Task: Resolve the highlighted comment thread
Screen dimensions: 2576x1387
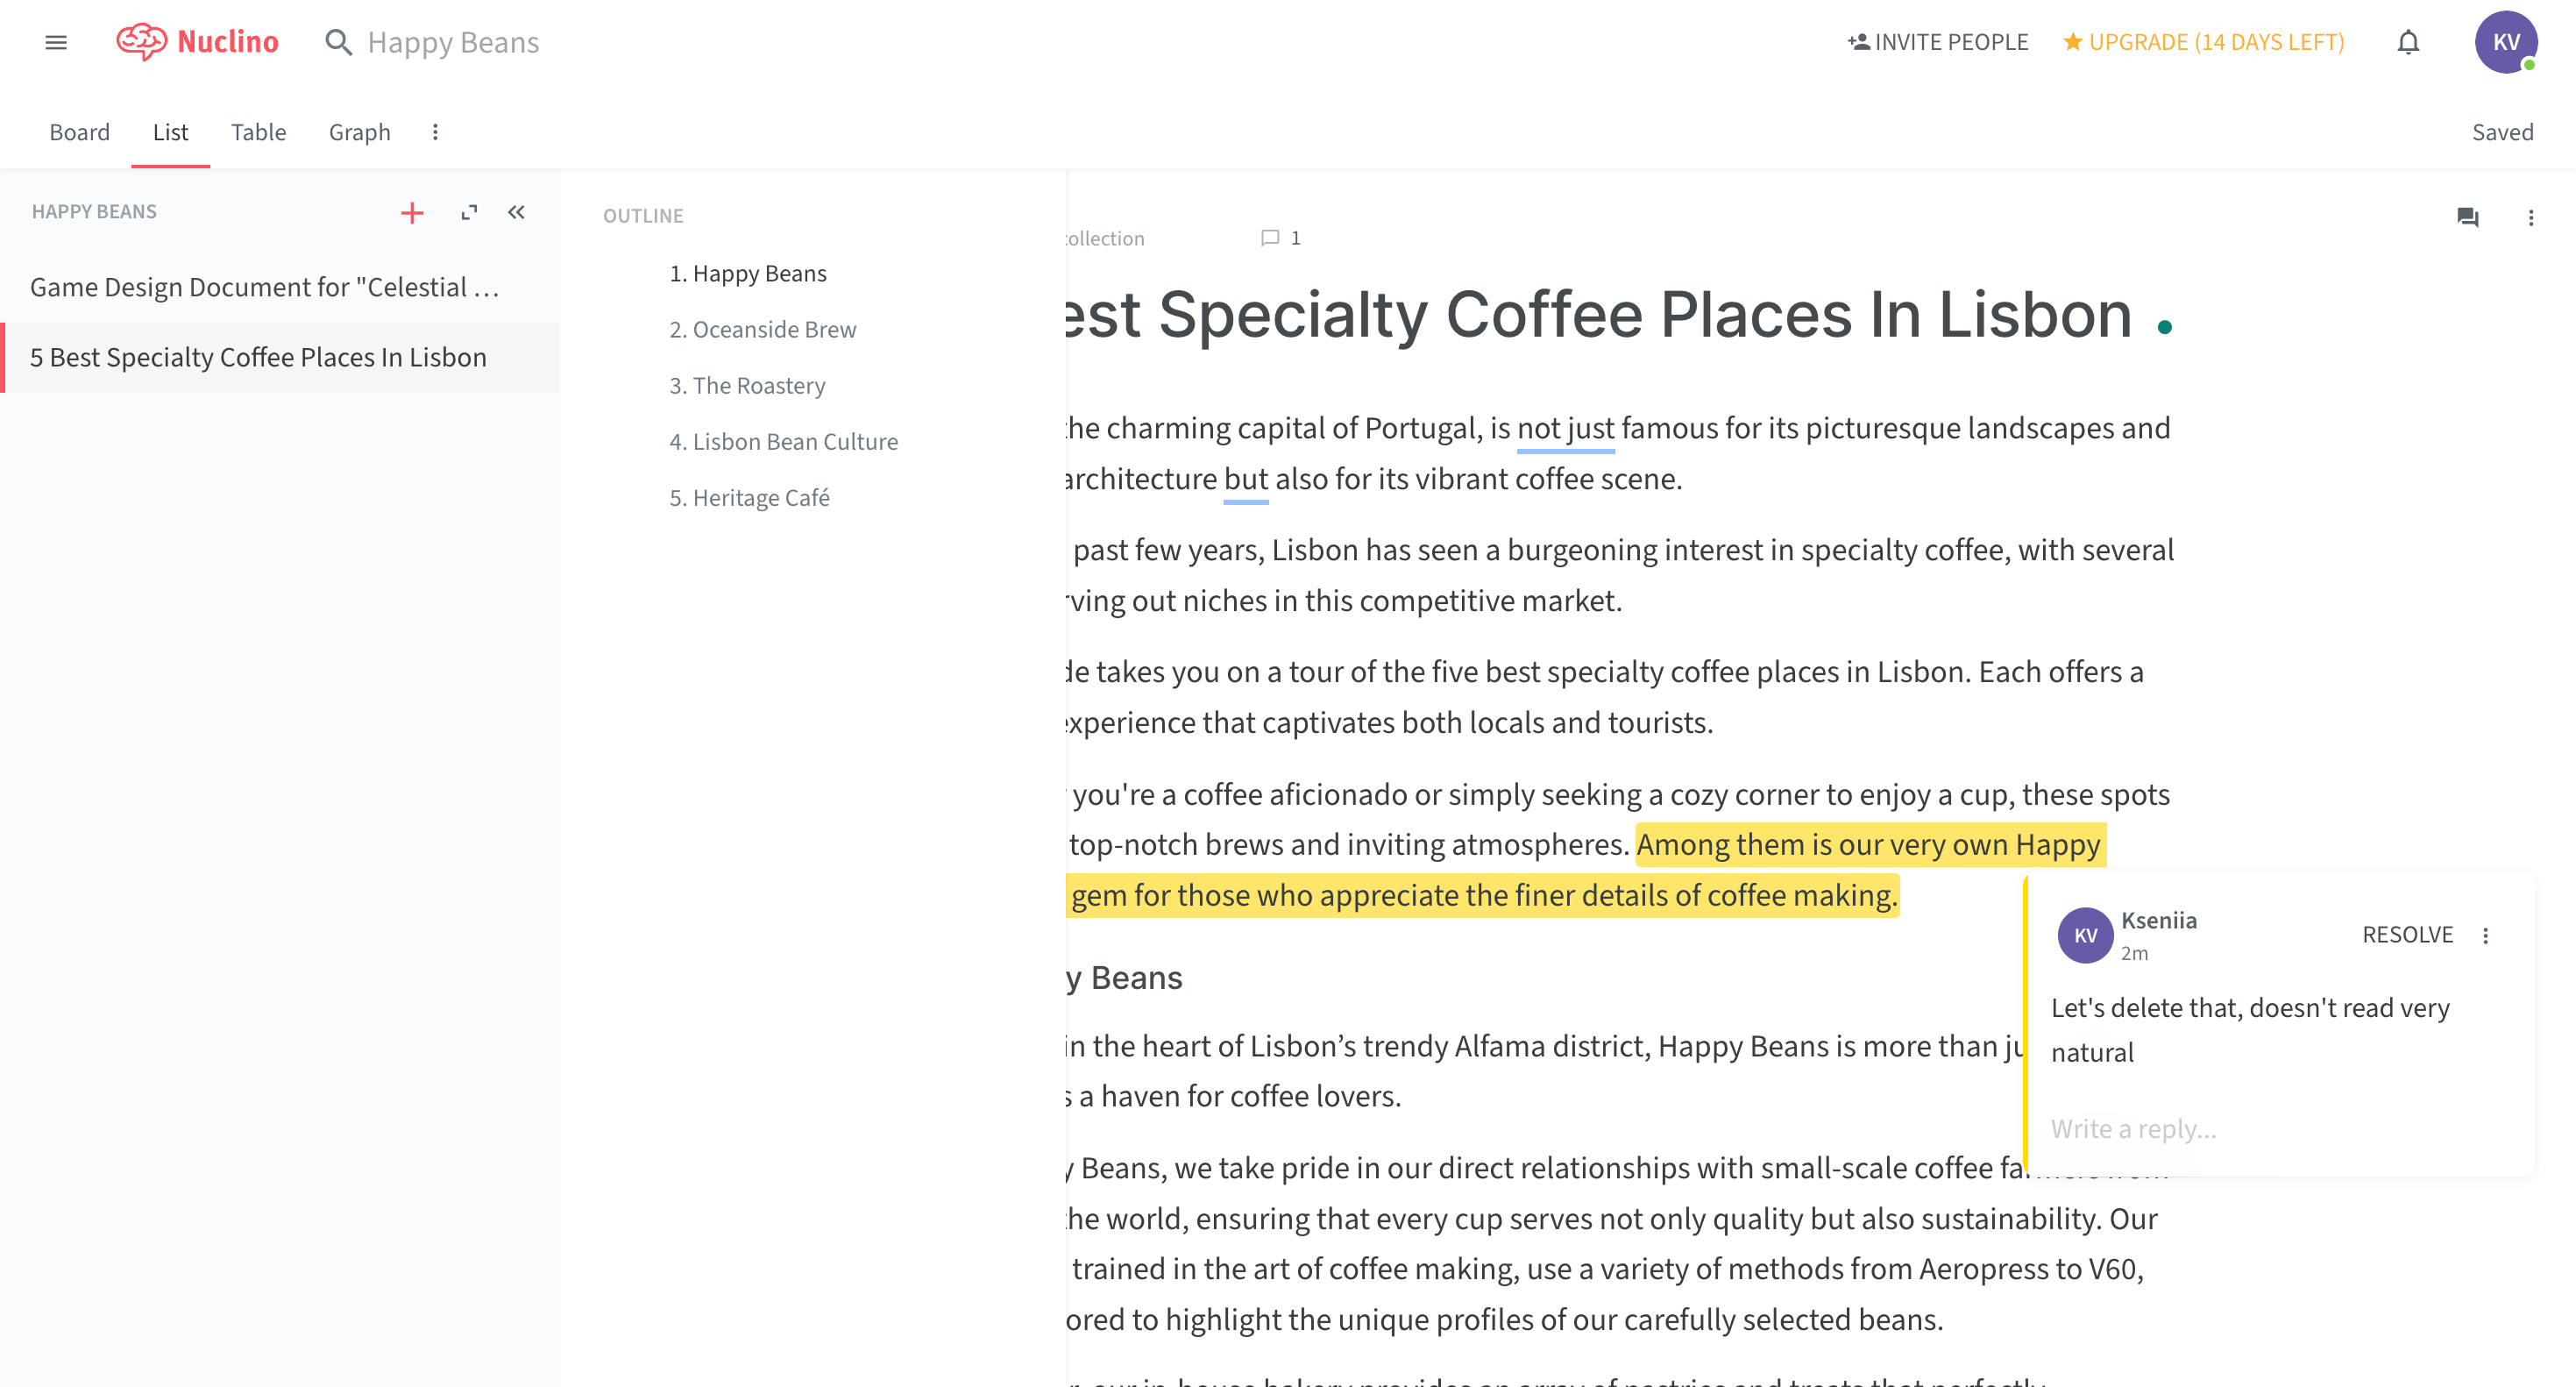Action: coord(2403,935)
